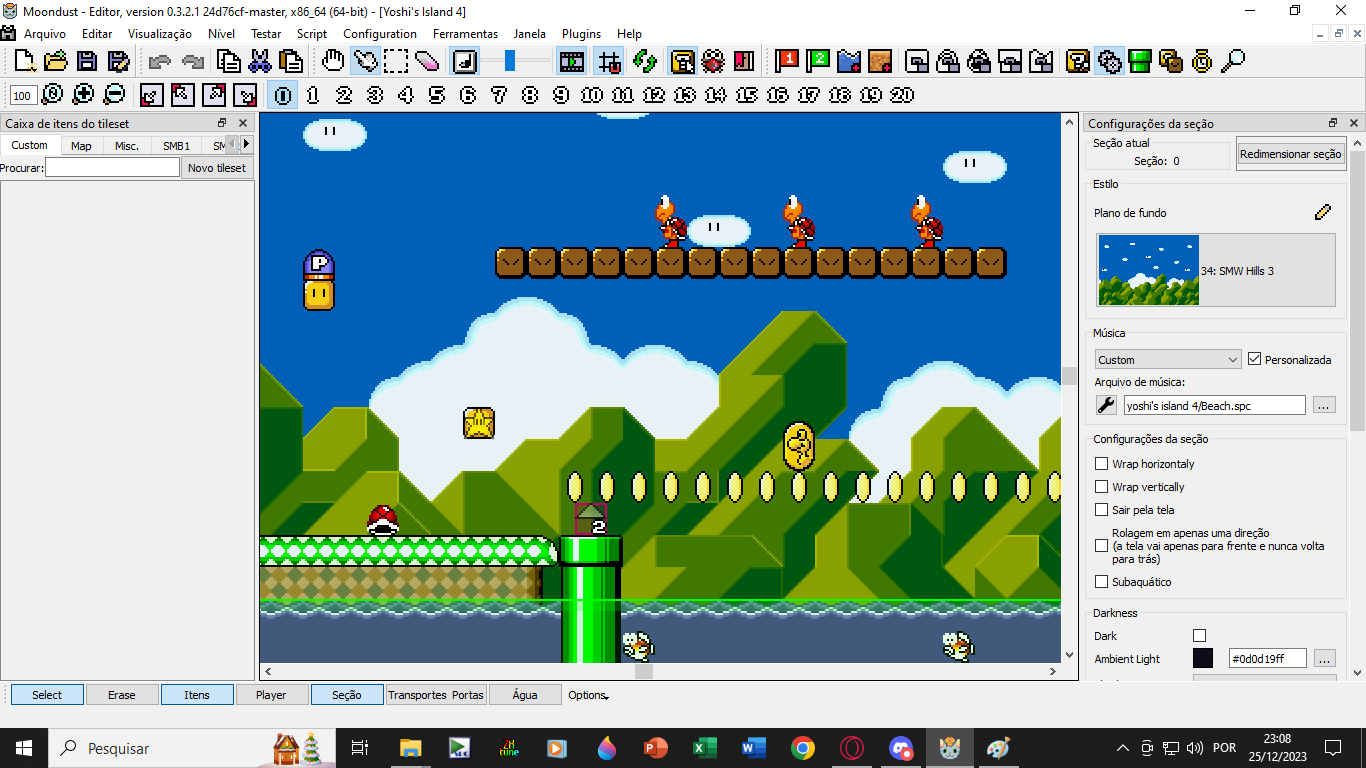Viewport: 1366px width, 768px height.
Task: Click the Ambient Light color swatch
Action: pyautogui.click(x=1203, y=659)
